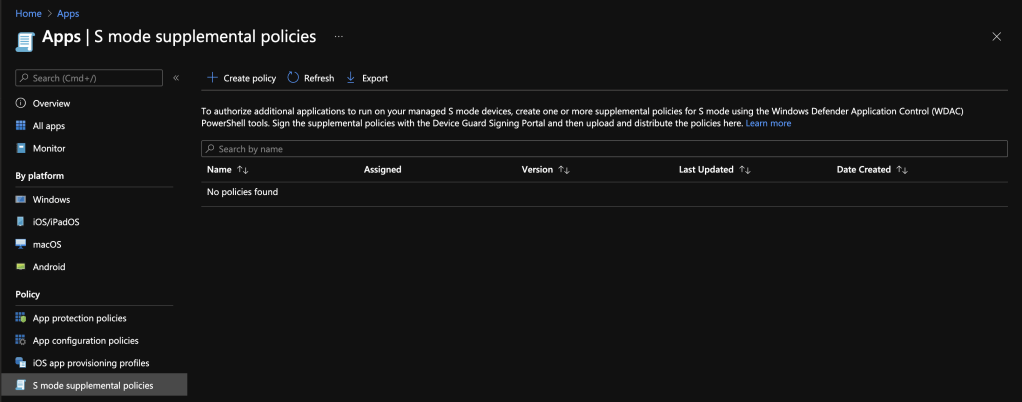Click the App protection policies icon
The height and width of the screenshot is (402, 1022).
pos(21,318)
